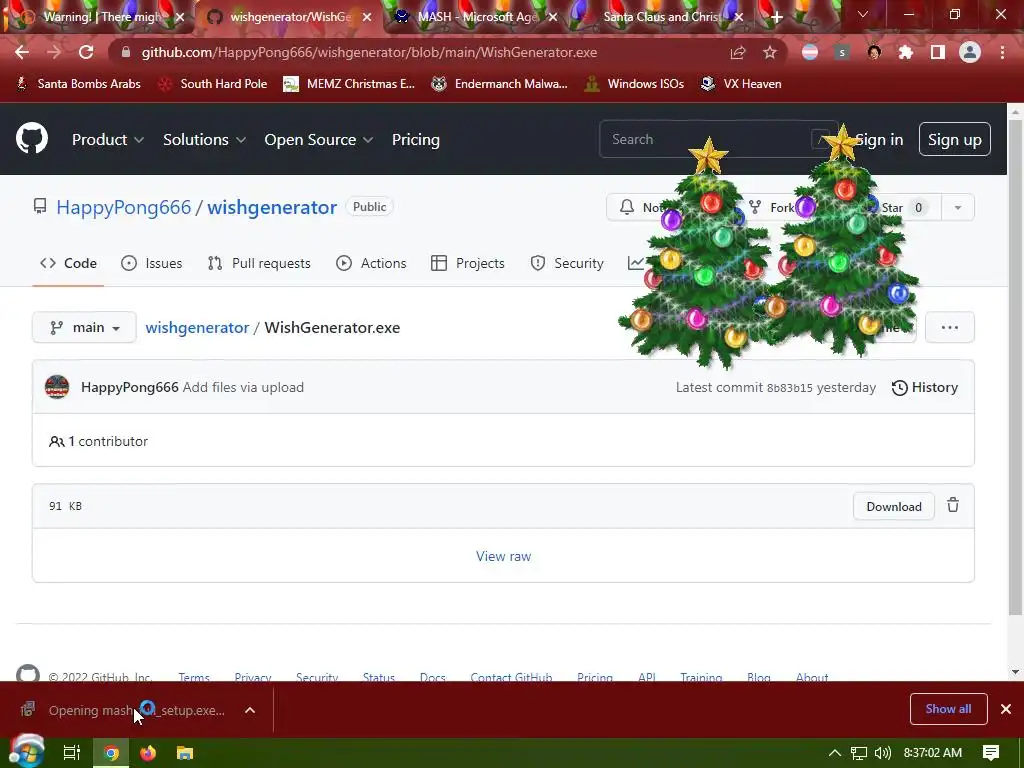The width and height of the screenshot is (1024, 768).
Task: Launch Firefox from the taskbar
Action: (148, 753)
